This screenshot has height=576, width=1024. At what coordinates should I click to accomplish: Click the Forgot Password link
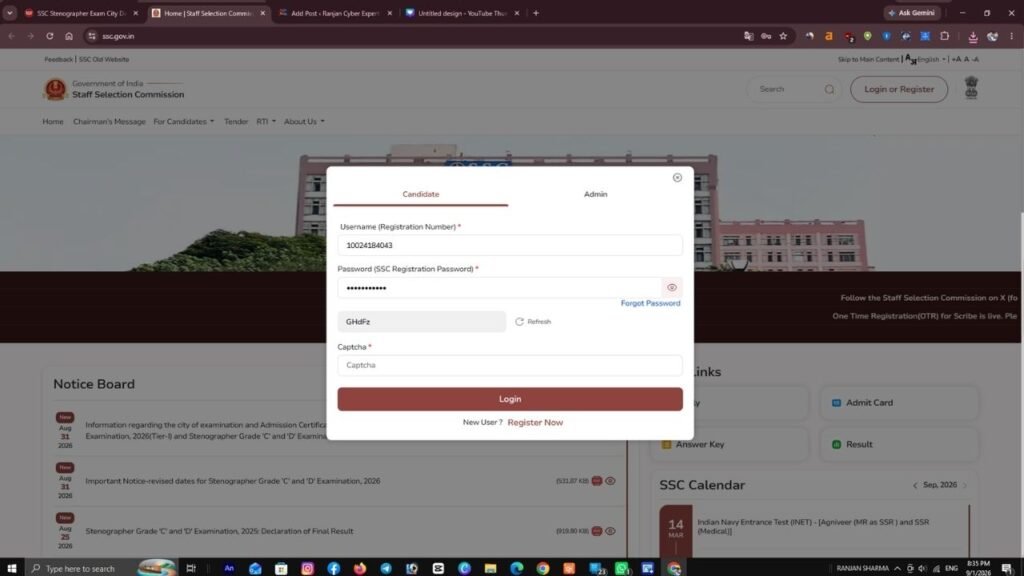tap(650, 303)
